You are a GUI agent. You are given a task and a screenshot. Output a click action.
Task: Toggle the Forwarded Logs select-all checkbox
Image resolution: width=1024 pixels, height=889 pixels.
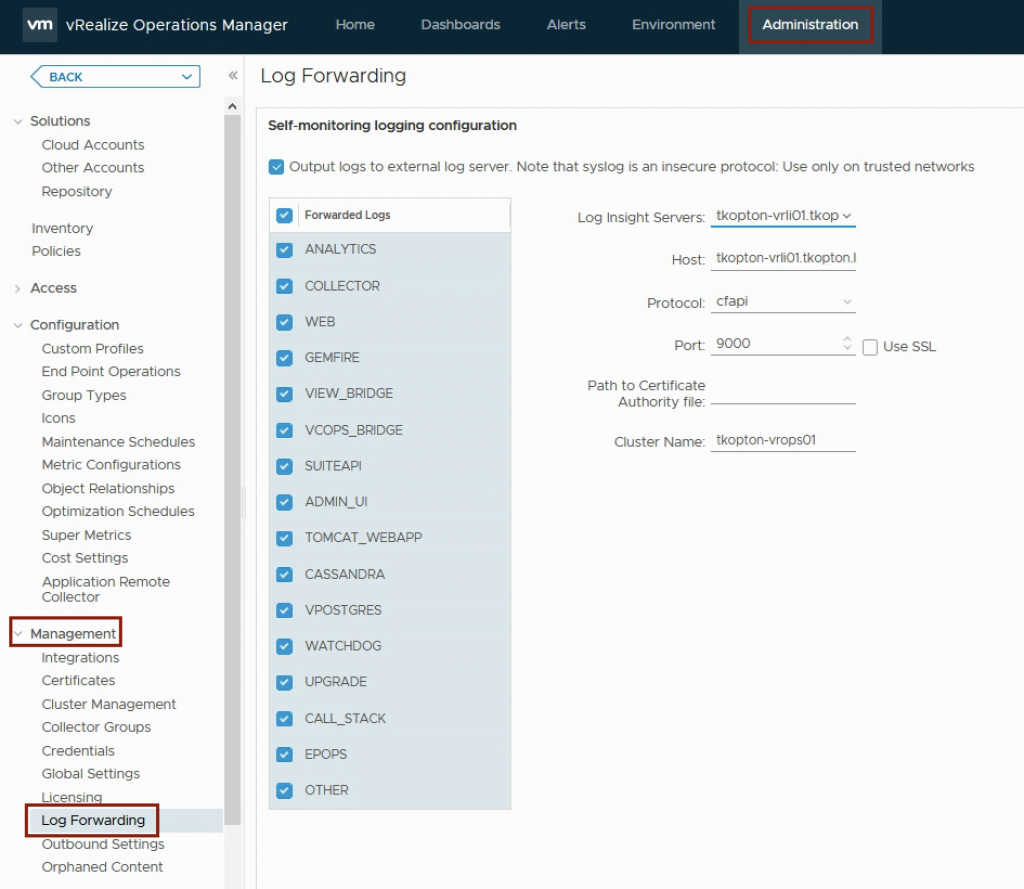[x=284, y=216]
